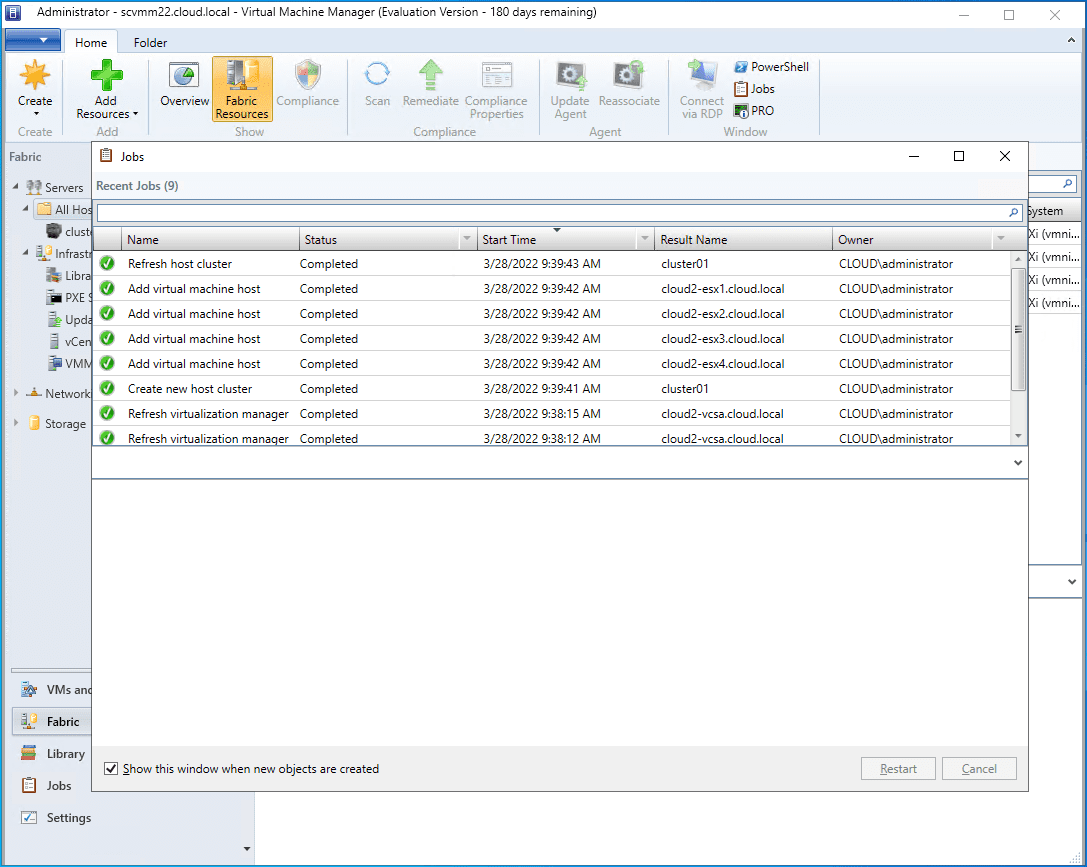Open the Start Time column filter dropdown

645,238
